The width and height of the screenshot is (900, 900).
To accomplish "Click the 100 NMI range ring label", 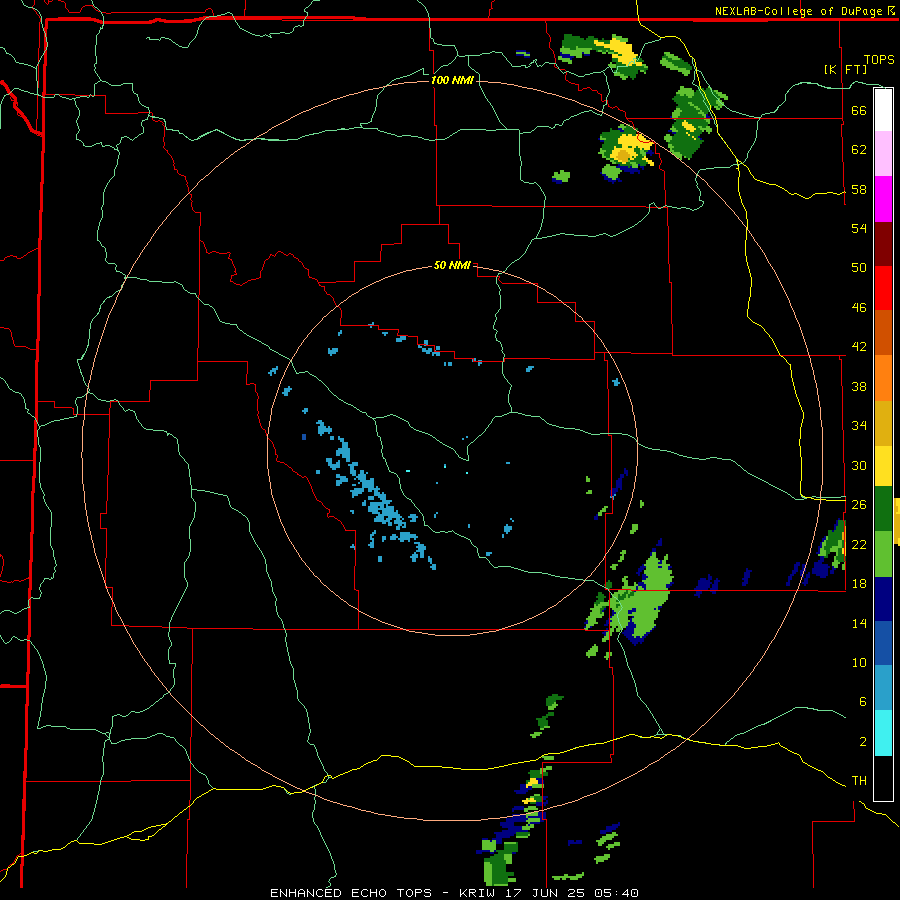I will pyautogui.click(x=452, y=80).
